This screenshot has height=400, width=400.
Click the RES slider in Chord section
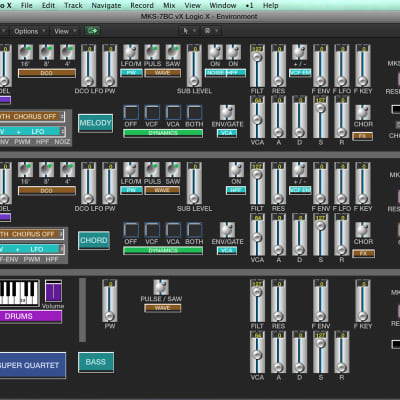coord(278,183)
